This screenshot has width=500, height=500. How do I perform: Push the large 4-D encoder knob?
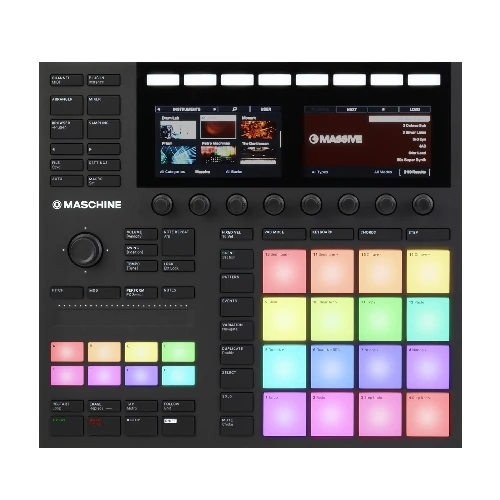pos(85,250)
